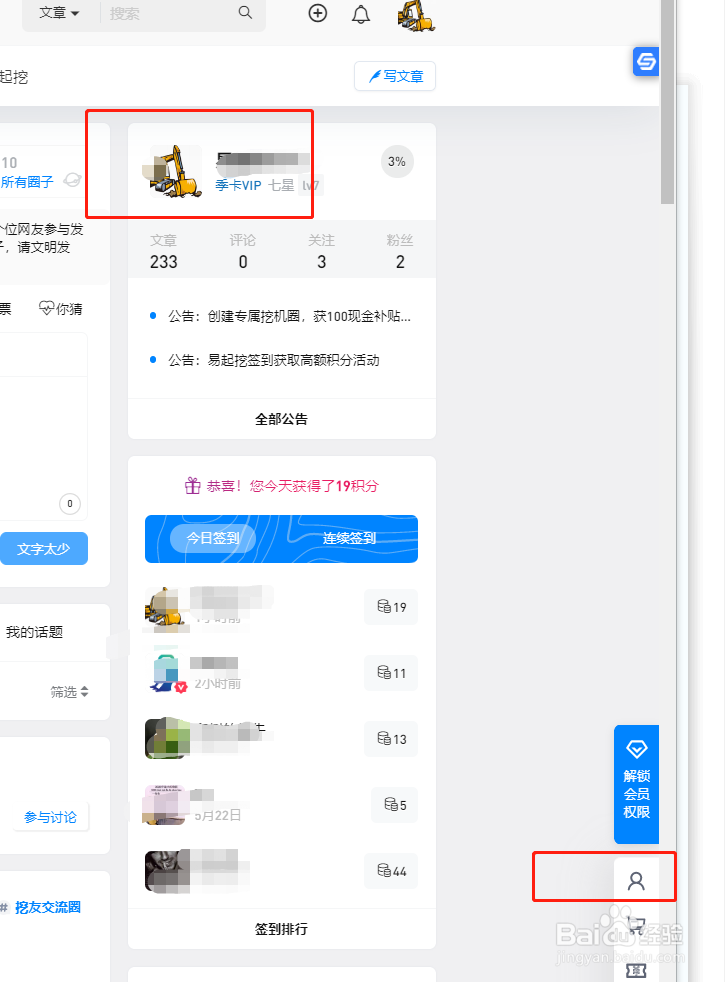Click the 解锁会员权限 floating button
The width and height of the screenshot is (725, 982).
pos(637,784)
